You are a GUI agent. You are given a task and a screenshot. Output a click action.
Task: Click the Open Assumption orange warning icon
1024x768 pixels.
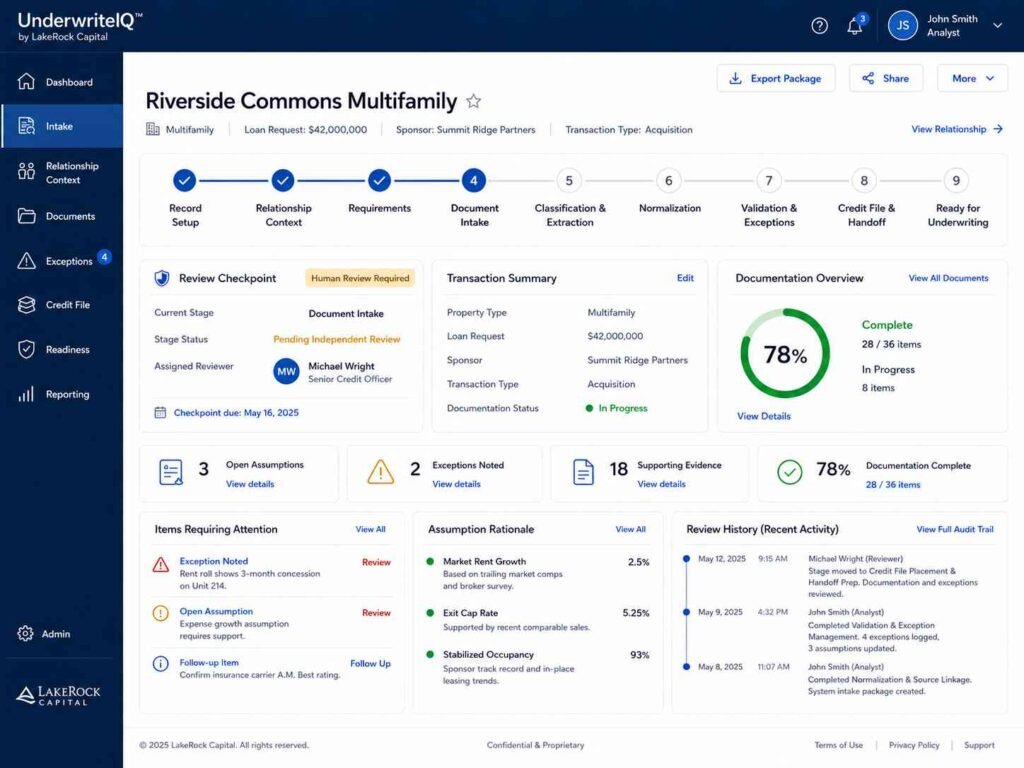(x=161, y=614)
